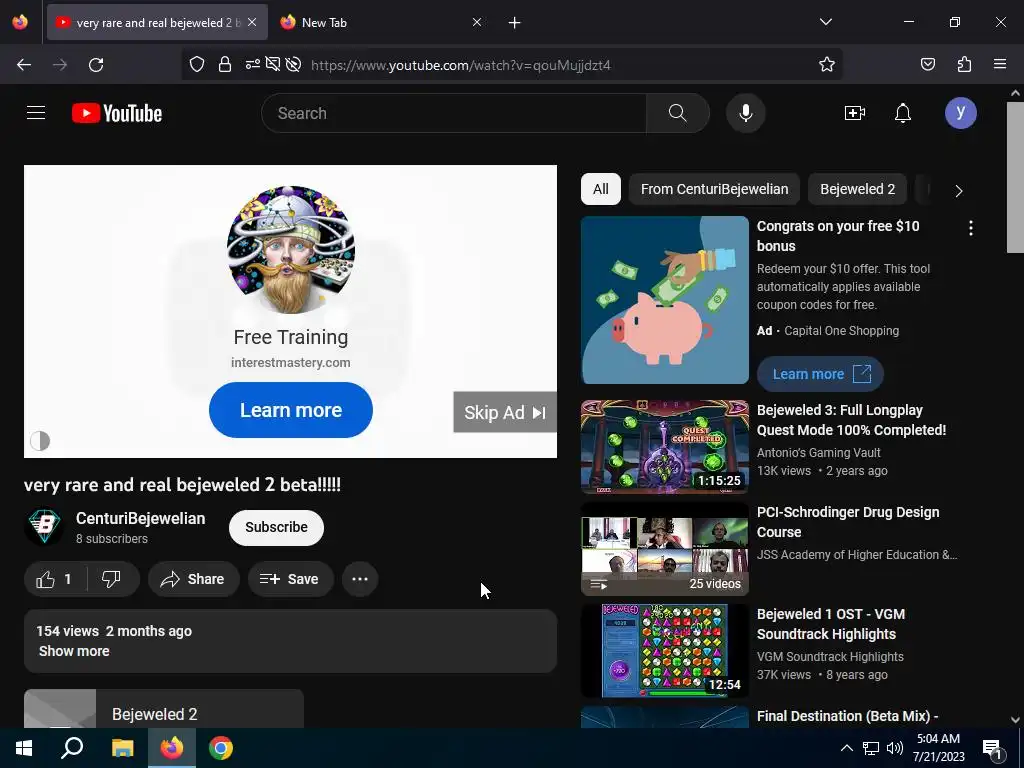1024x768 pixels.
Task: Click Learn more on video ad overlay
Action: click(291, 410)
